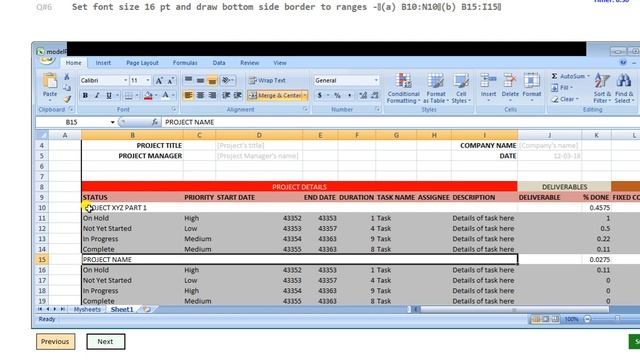
Task: Click the Select All corner box
Action: tap(42, 135)
